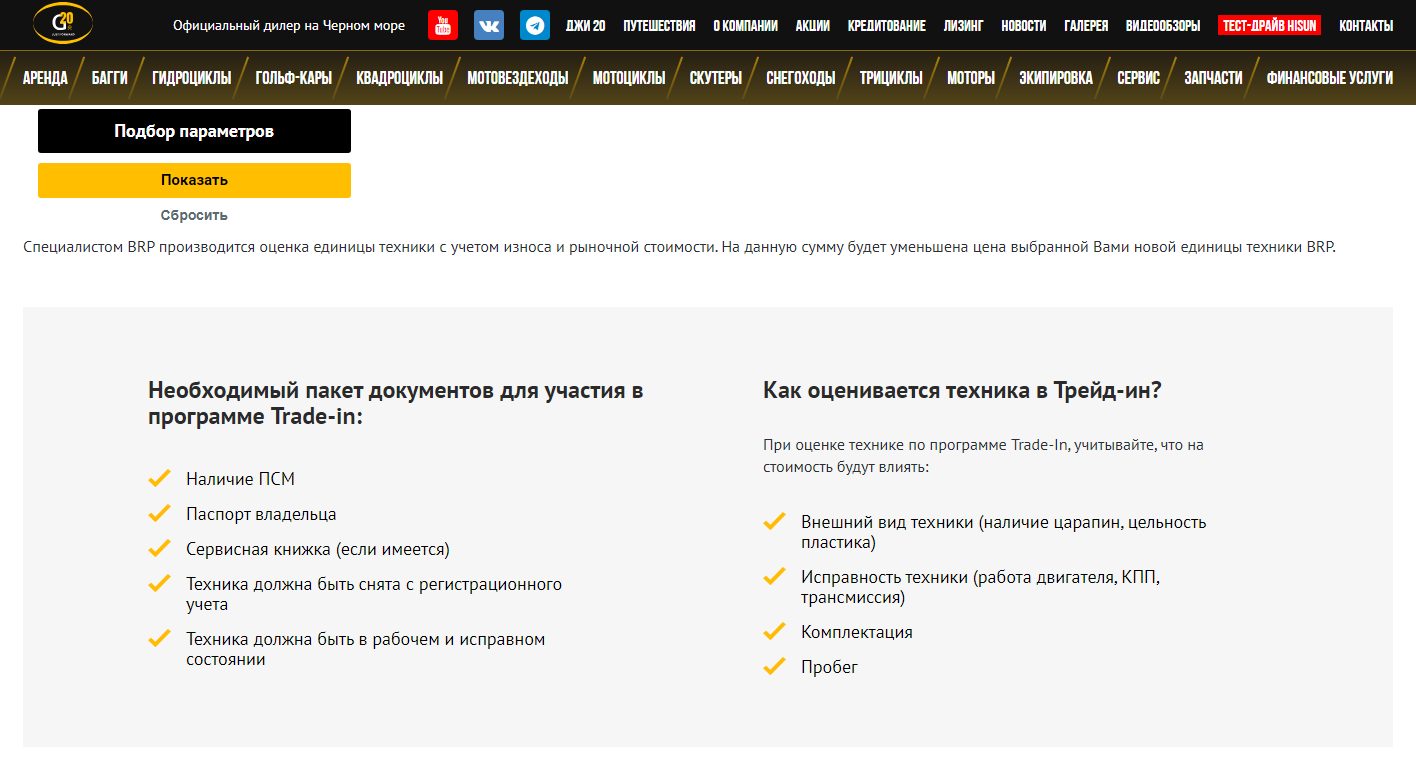Open the G20 logo home link
Screen dimensions: 1416x761
tap(62, 24)
